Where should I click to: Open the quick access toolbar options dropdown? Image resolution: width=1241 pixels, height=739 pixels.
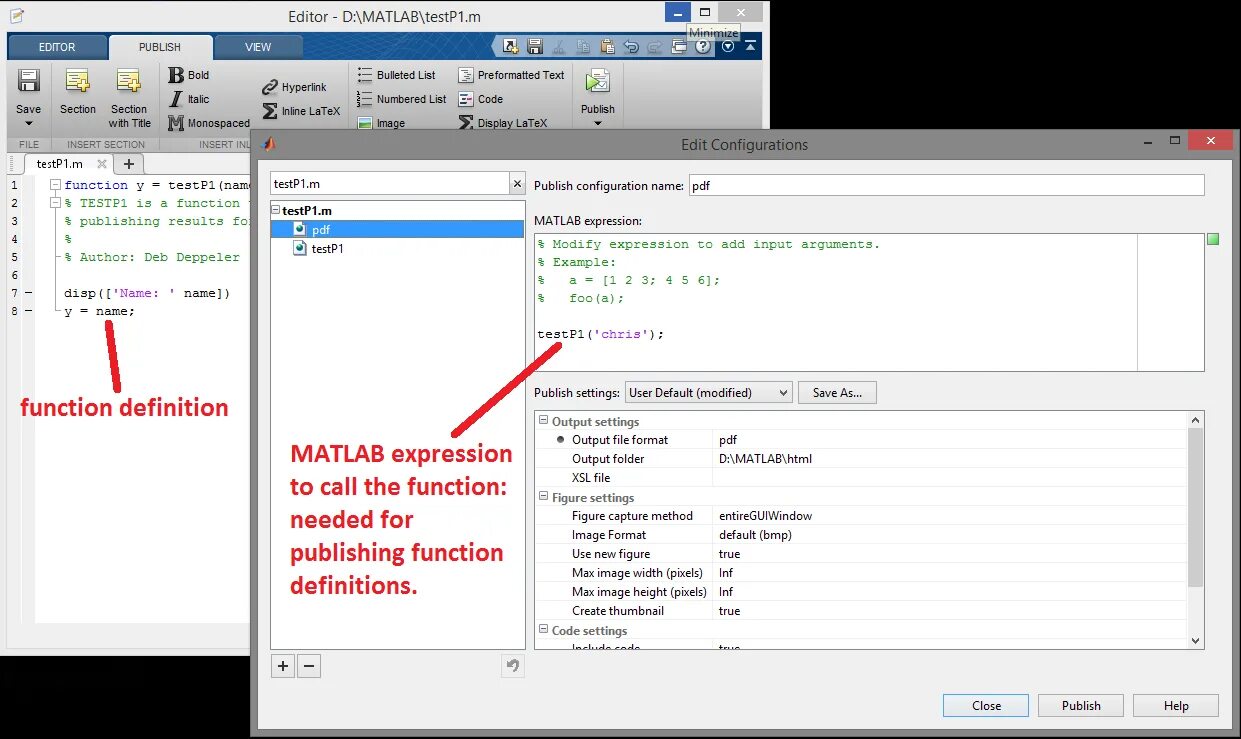point(728,46)
